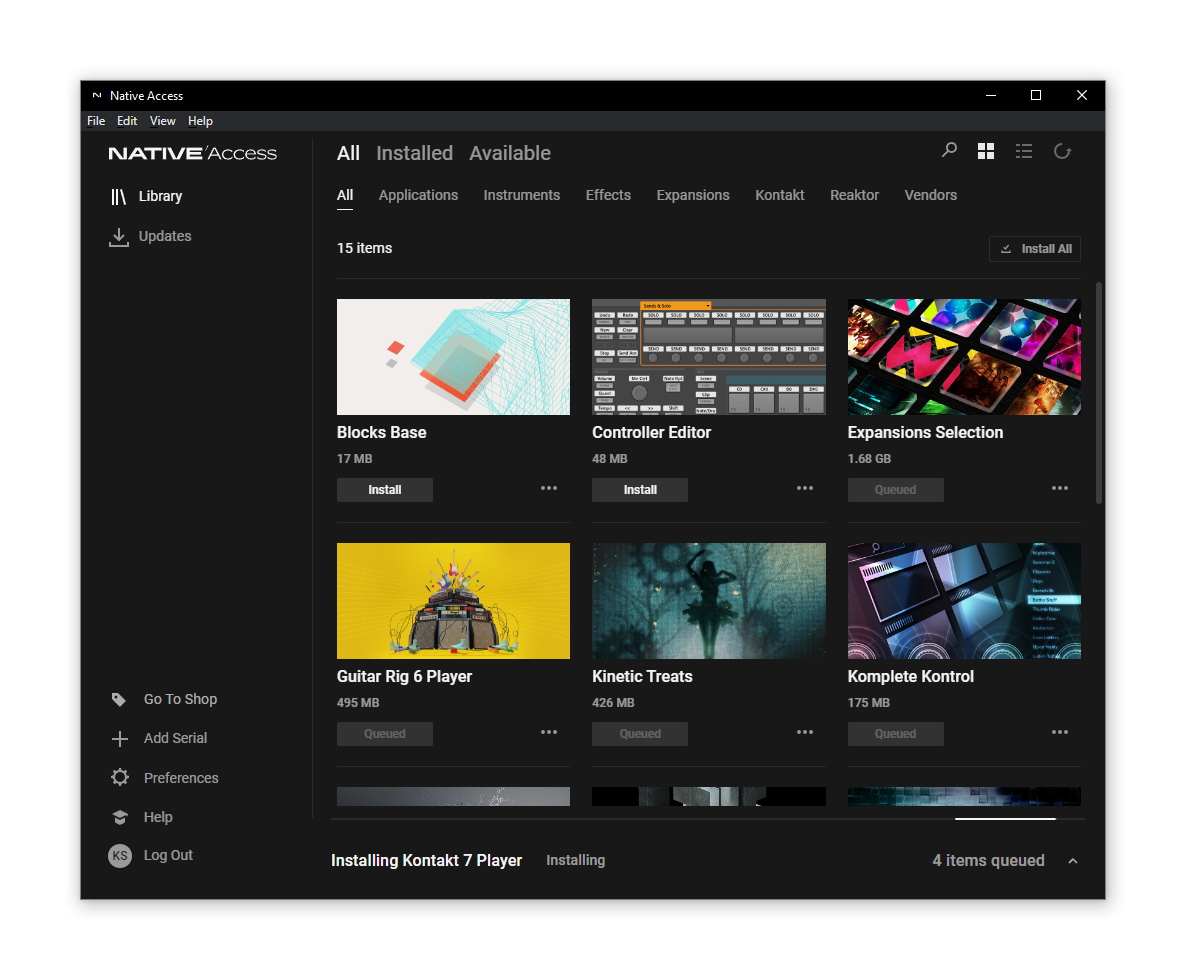Open Guitar Rig 6 Player options menu
The width and height of the screenshot is (1186, 980).
point(549,732)
